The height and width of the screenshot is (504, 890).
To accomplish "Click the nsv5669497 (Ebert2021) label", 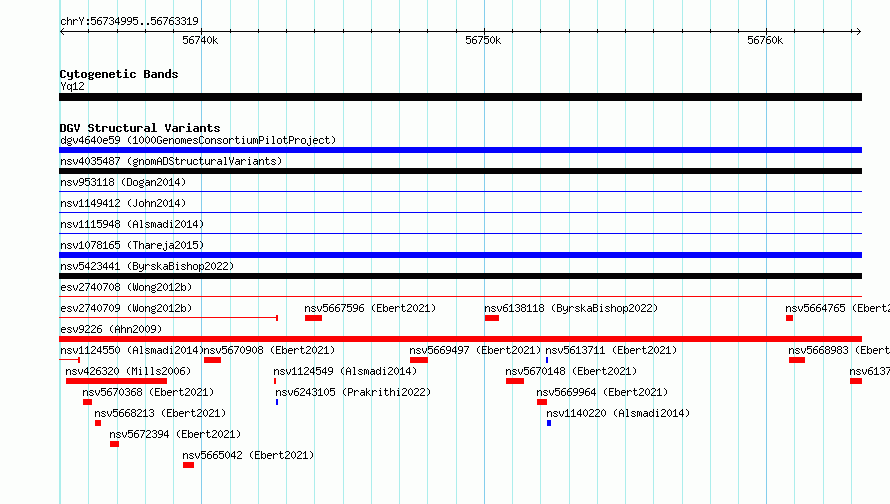I will 475,350.
